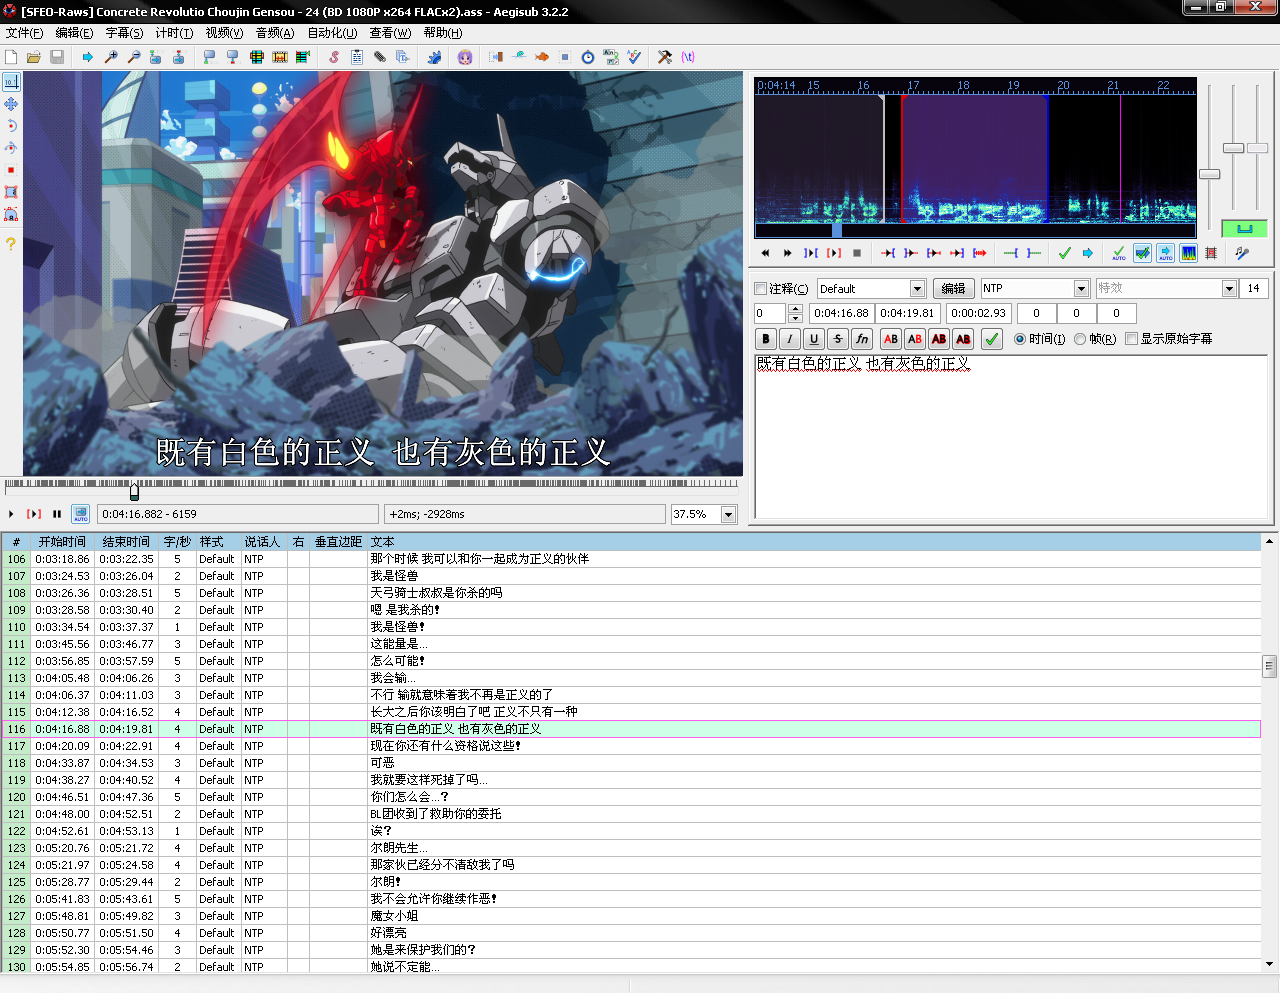Open the Automation manager icon
Image resolution: width=1280 pixels, height=993 pixels.
434,57
